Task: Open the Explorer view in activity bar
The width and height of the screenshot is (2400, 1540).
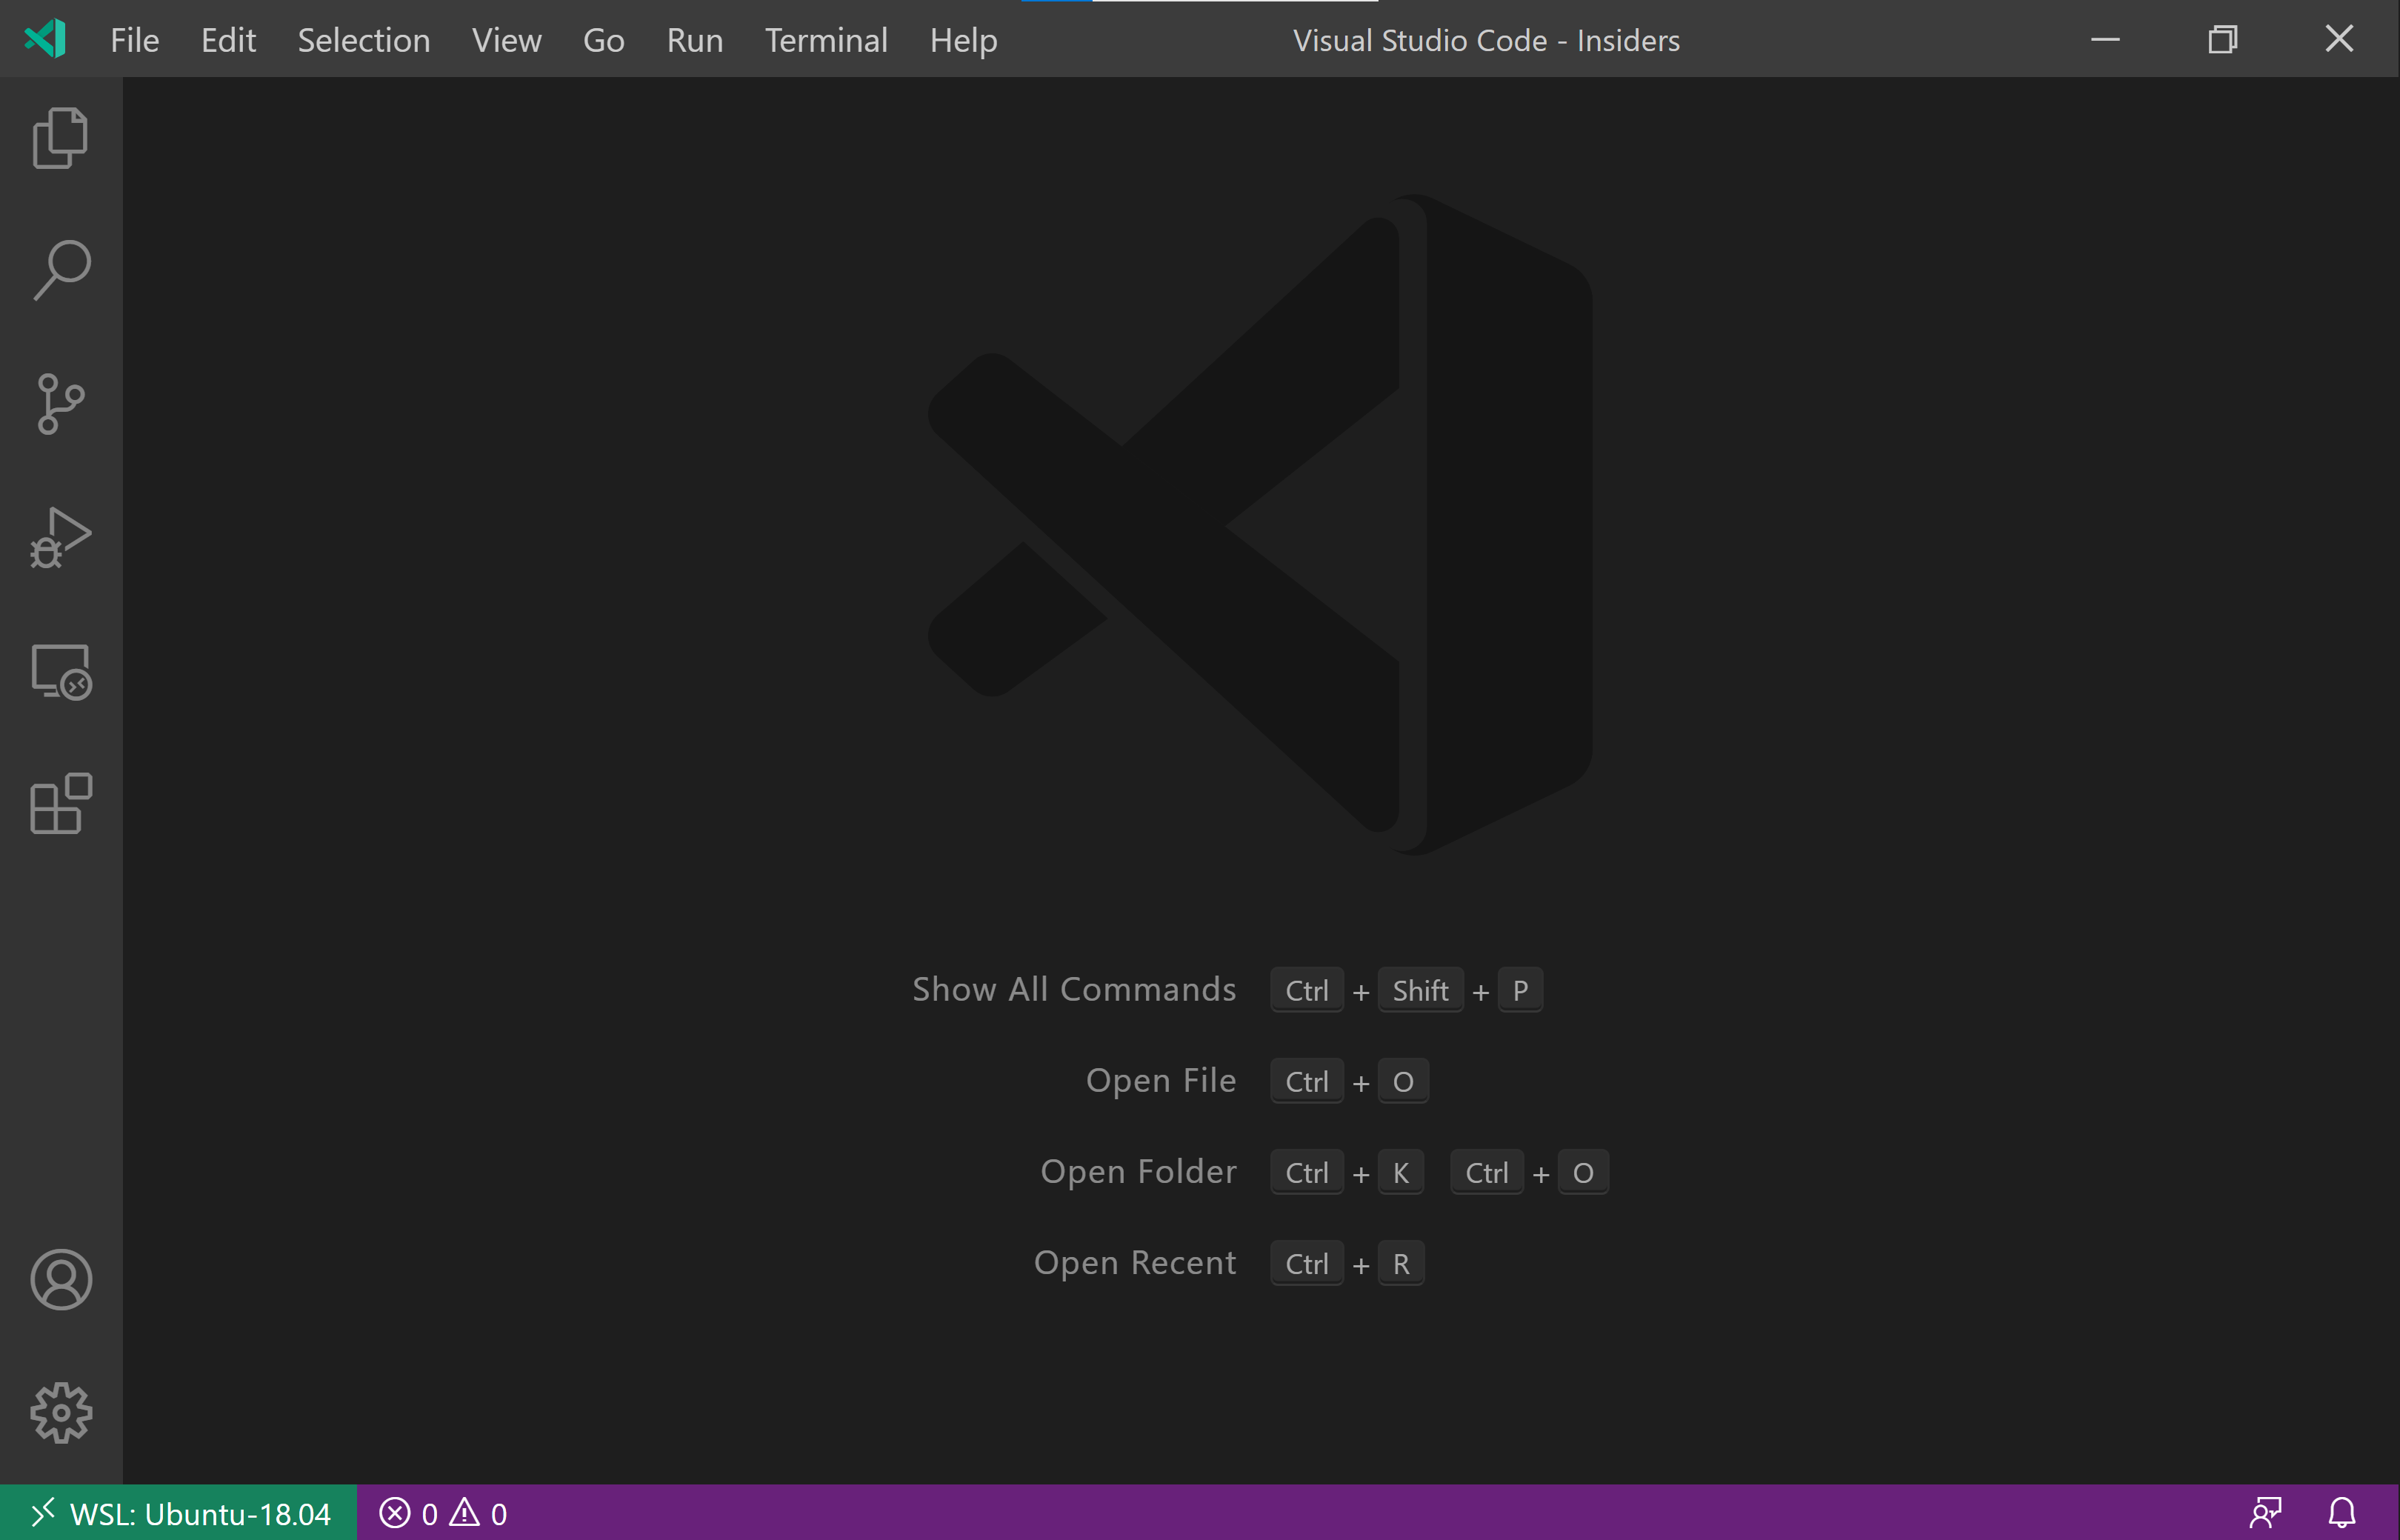Action: [61, 138]
